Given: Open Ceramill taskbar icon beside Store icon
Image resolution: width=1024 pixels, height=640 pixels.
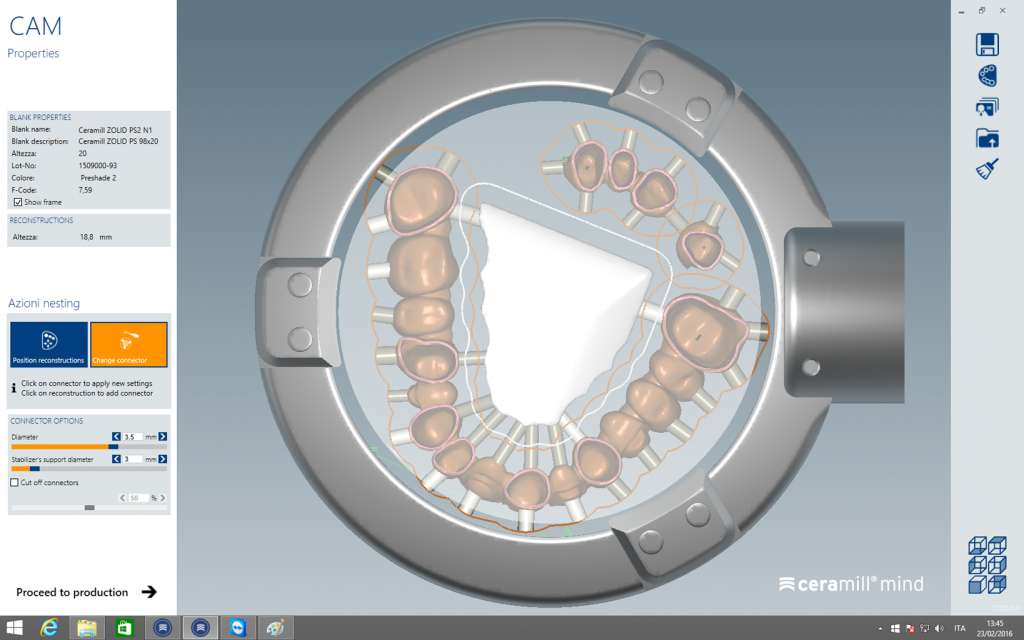Looking at the screenshot, I should click(163, 628).
